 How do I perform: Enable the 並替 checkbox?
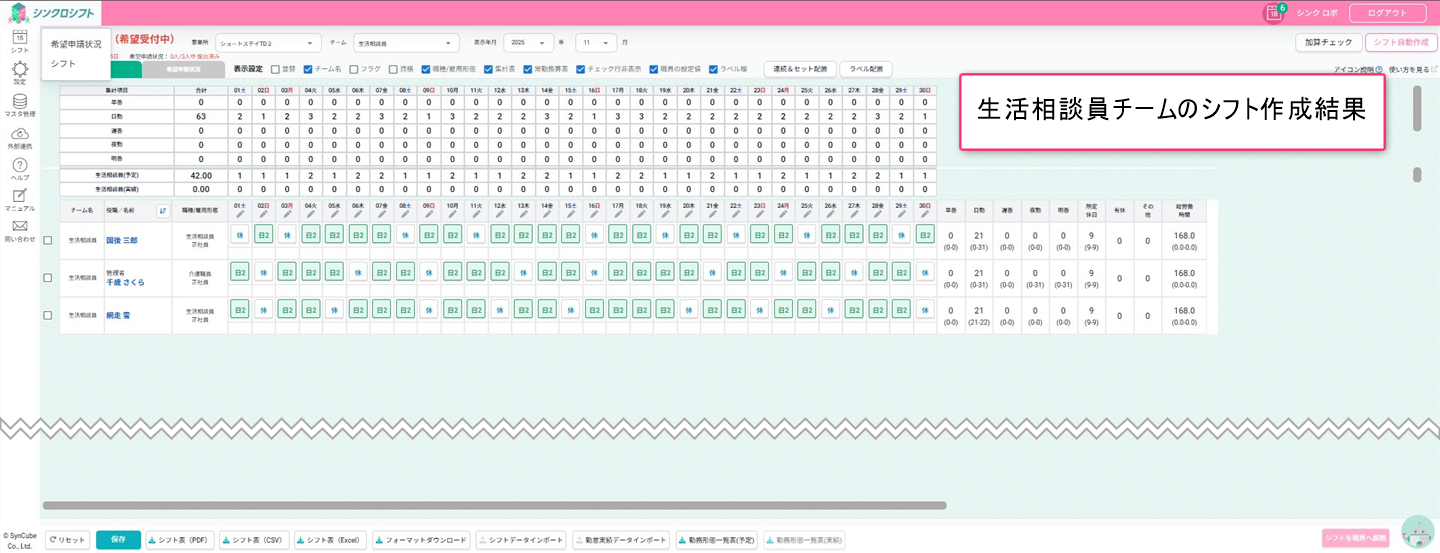(x=275, y=70)
